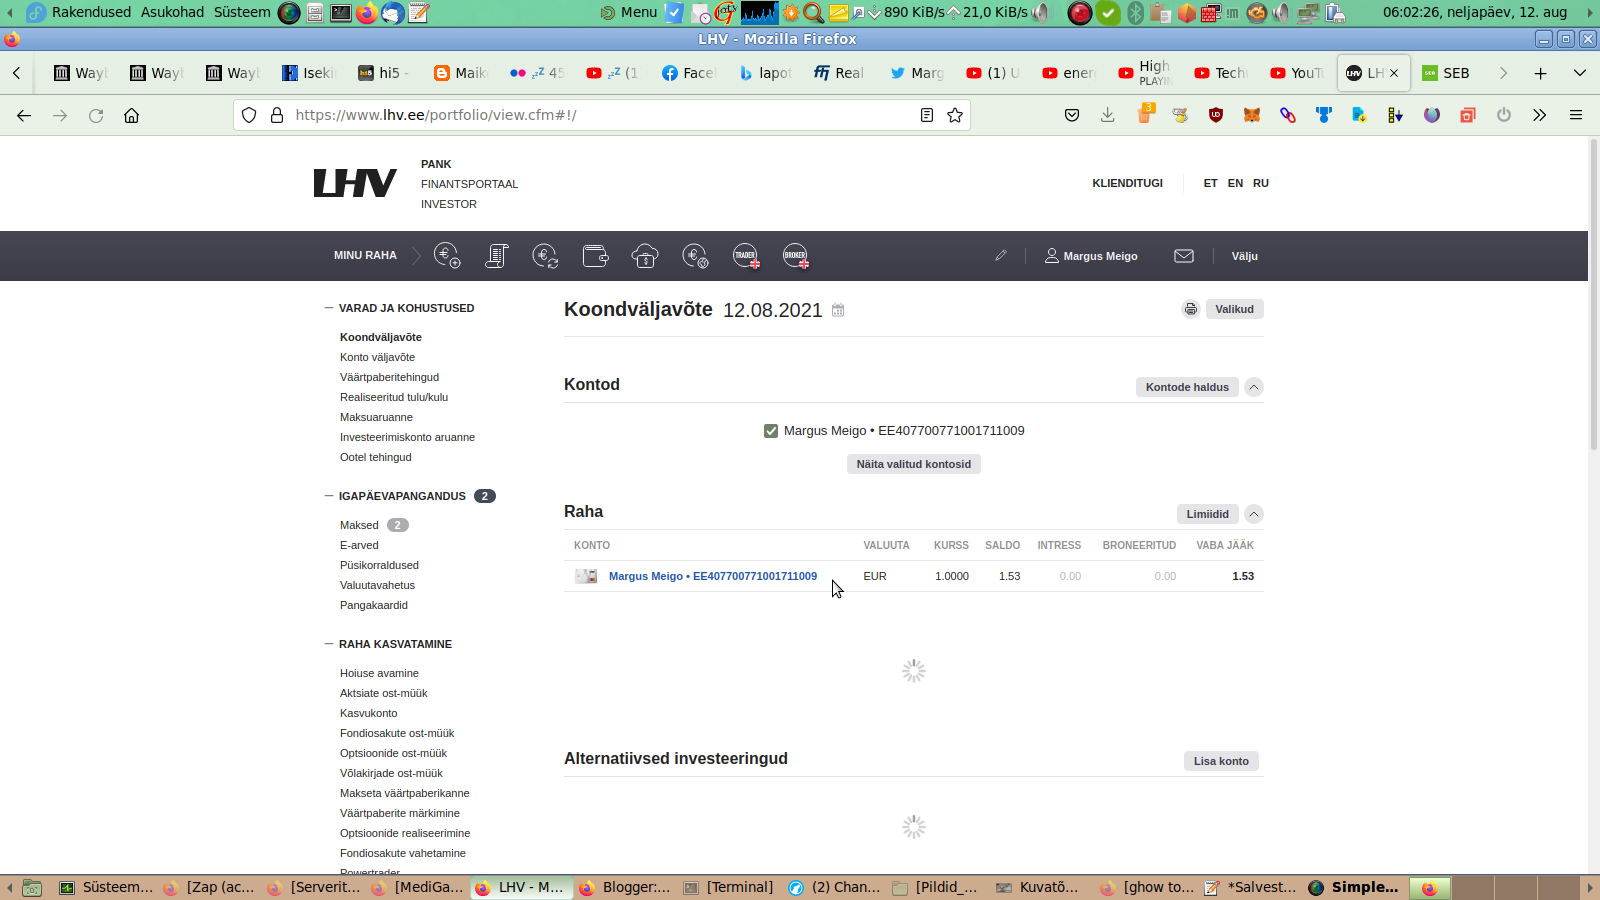1600x900 pixels.
Task: Open the MINU RAHA menu item
Action: [365, 256]
